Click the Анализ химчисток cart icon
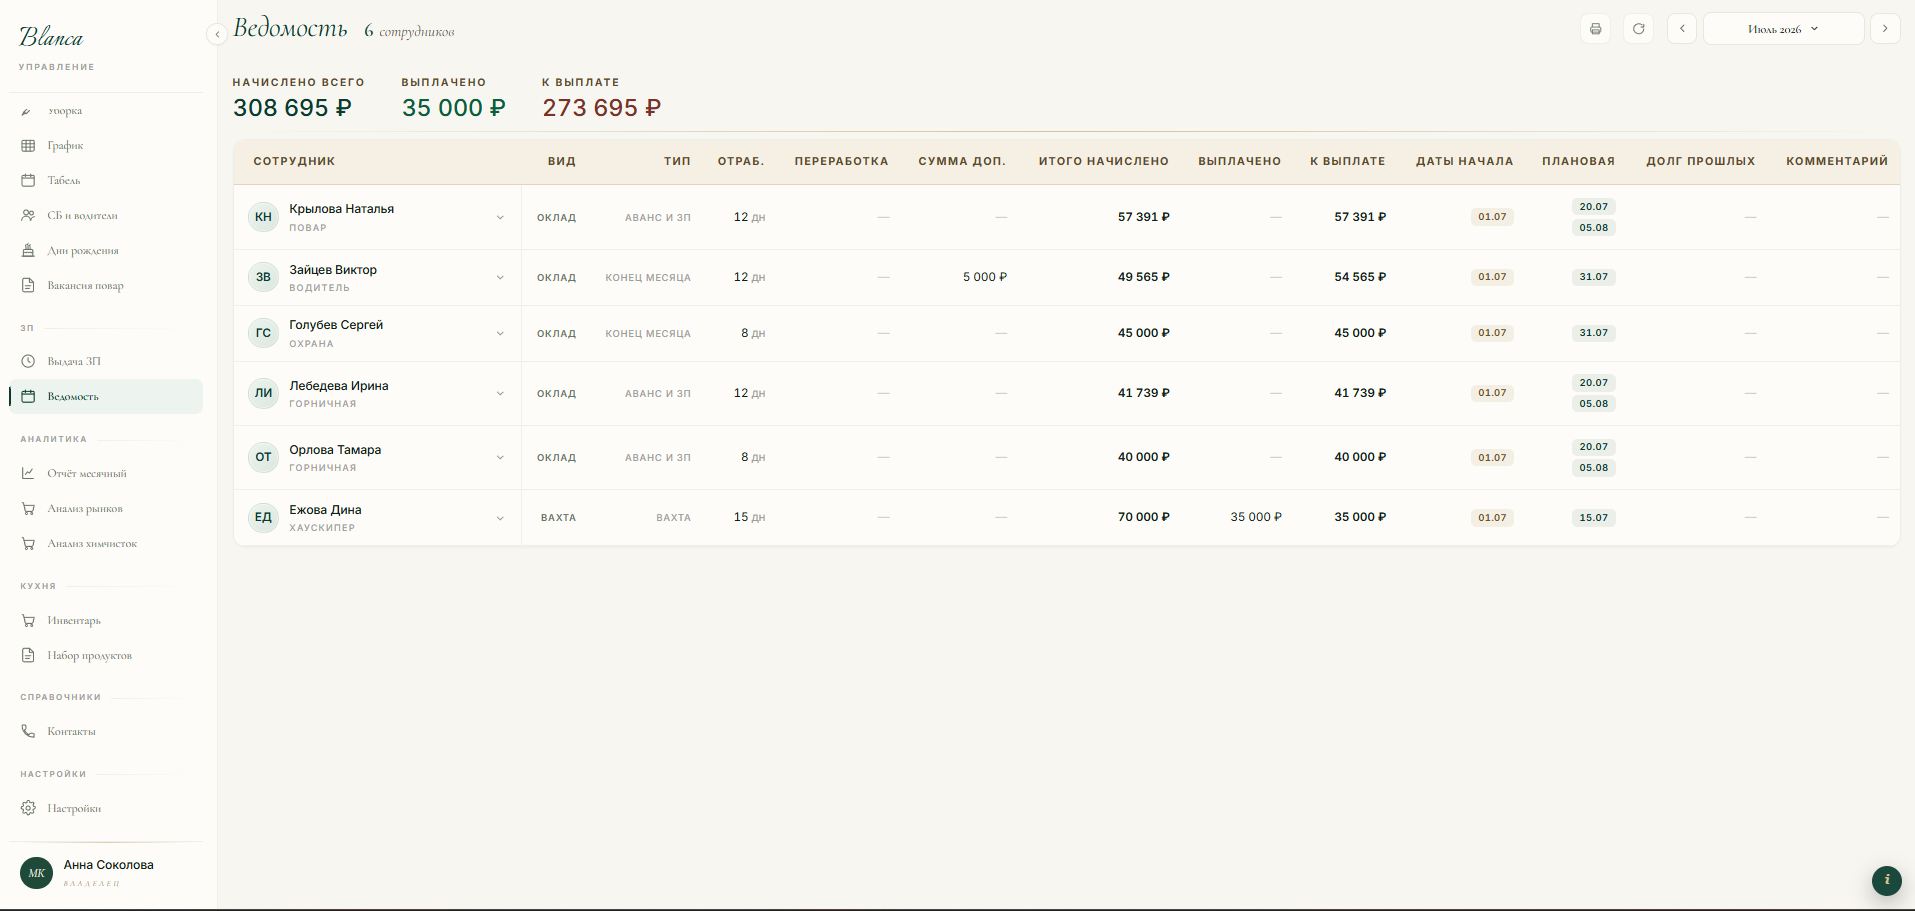 28,544
